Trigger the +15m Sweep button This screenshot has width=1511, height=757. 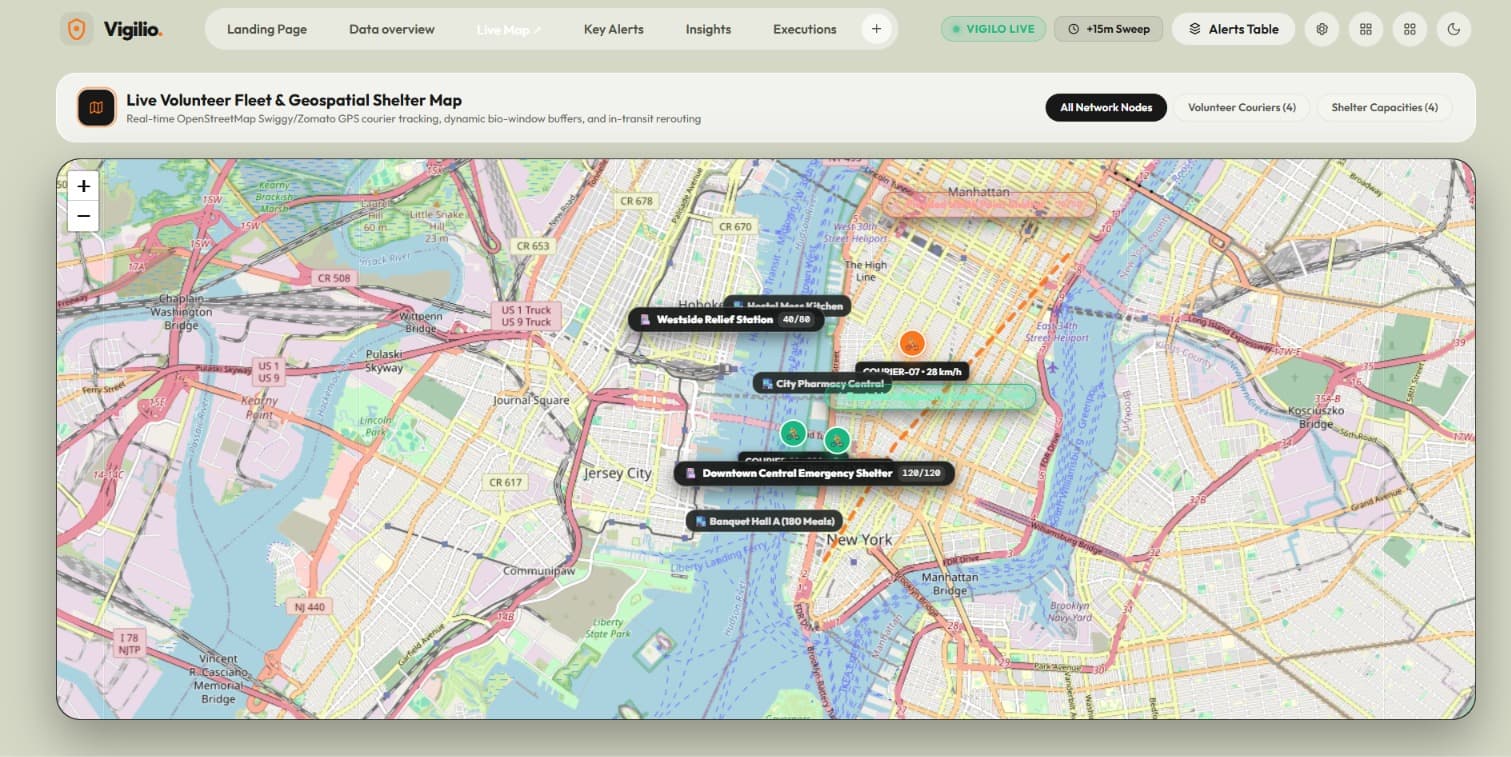[x=1108, y=29]
